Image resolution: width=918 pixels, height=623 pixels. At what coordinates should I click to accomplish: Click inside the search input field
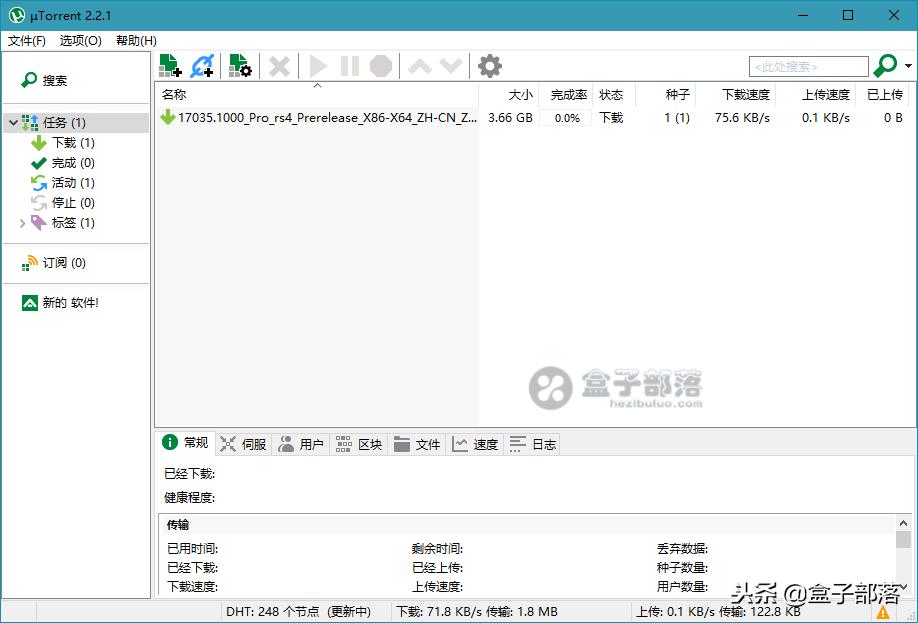(x=810, y=65)
